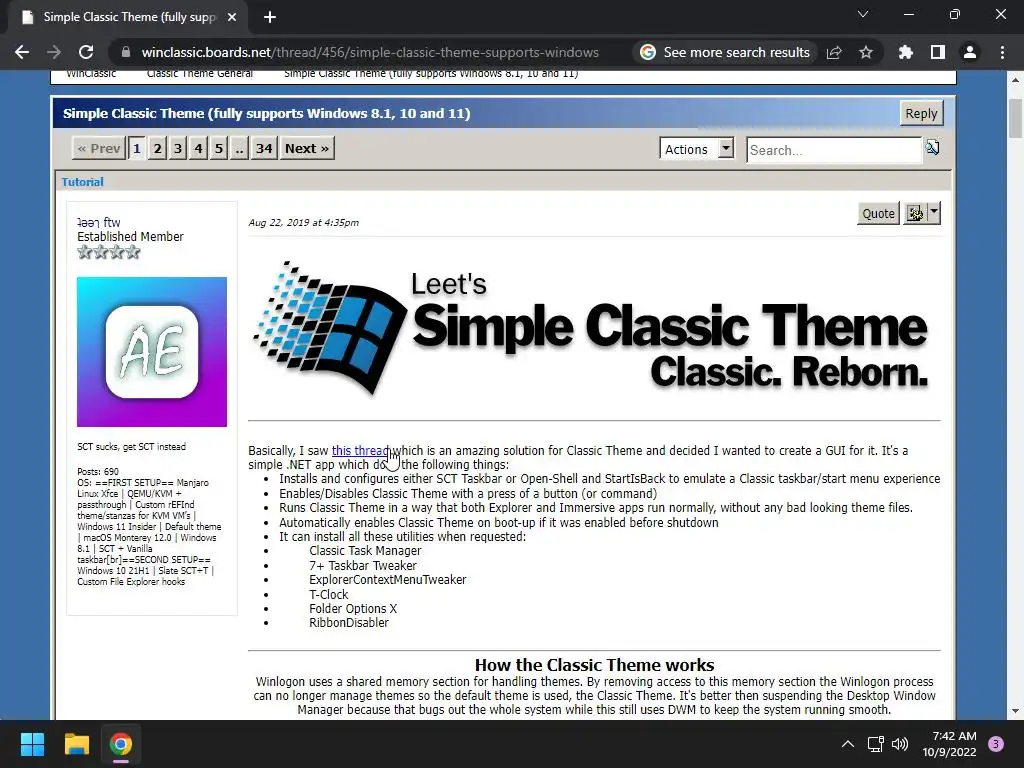
Task: Click the page ellipsis button
Action: coord(239,148)
